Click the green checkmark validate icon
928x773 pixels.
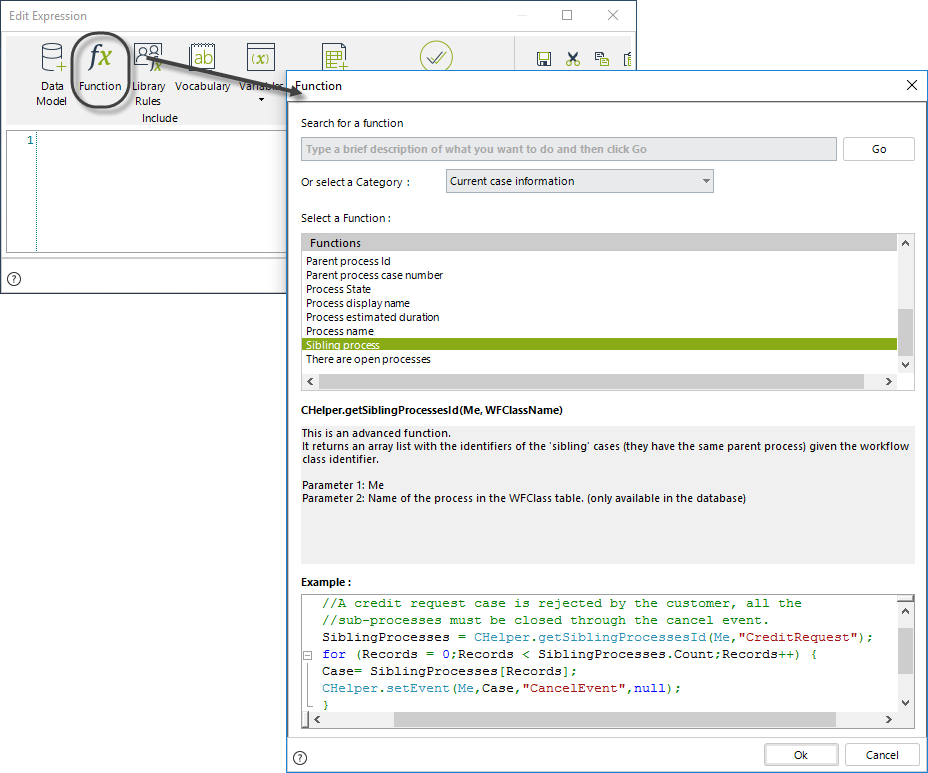point(436,56)
